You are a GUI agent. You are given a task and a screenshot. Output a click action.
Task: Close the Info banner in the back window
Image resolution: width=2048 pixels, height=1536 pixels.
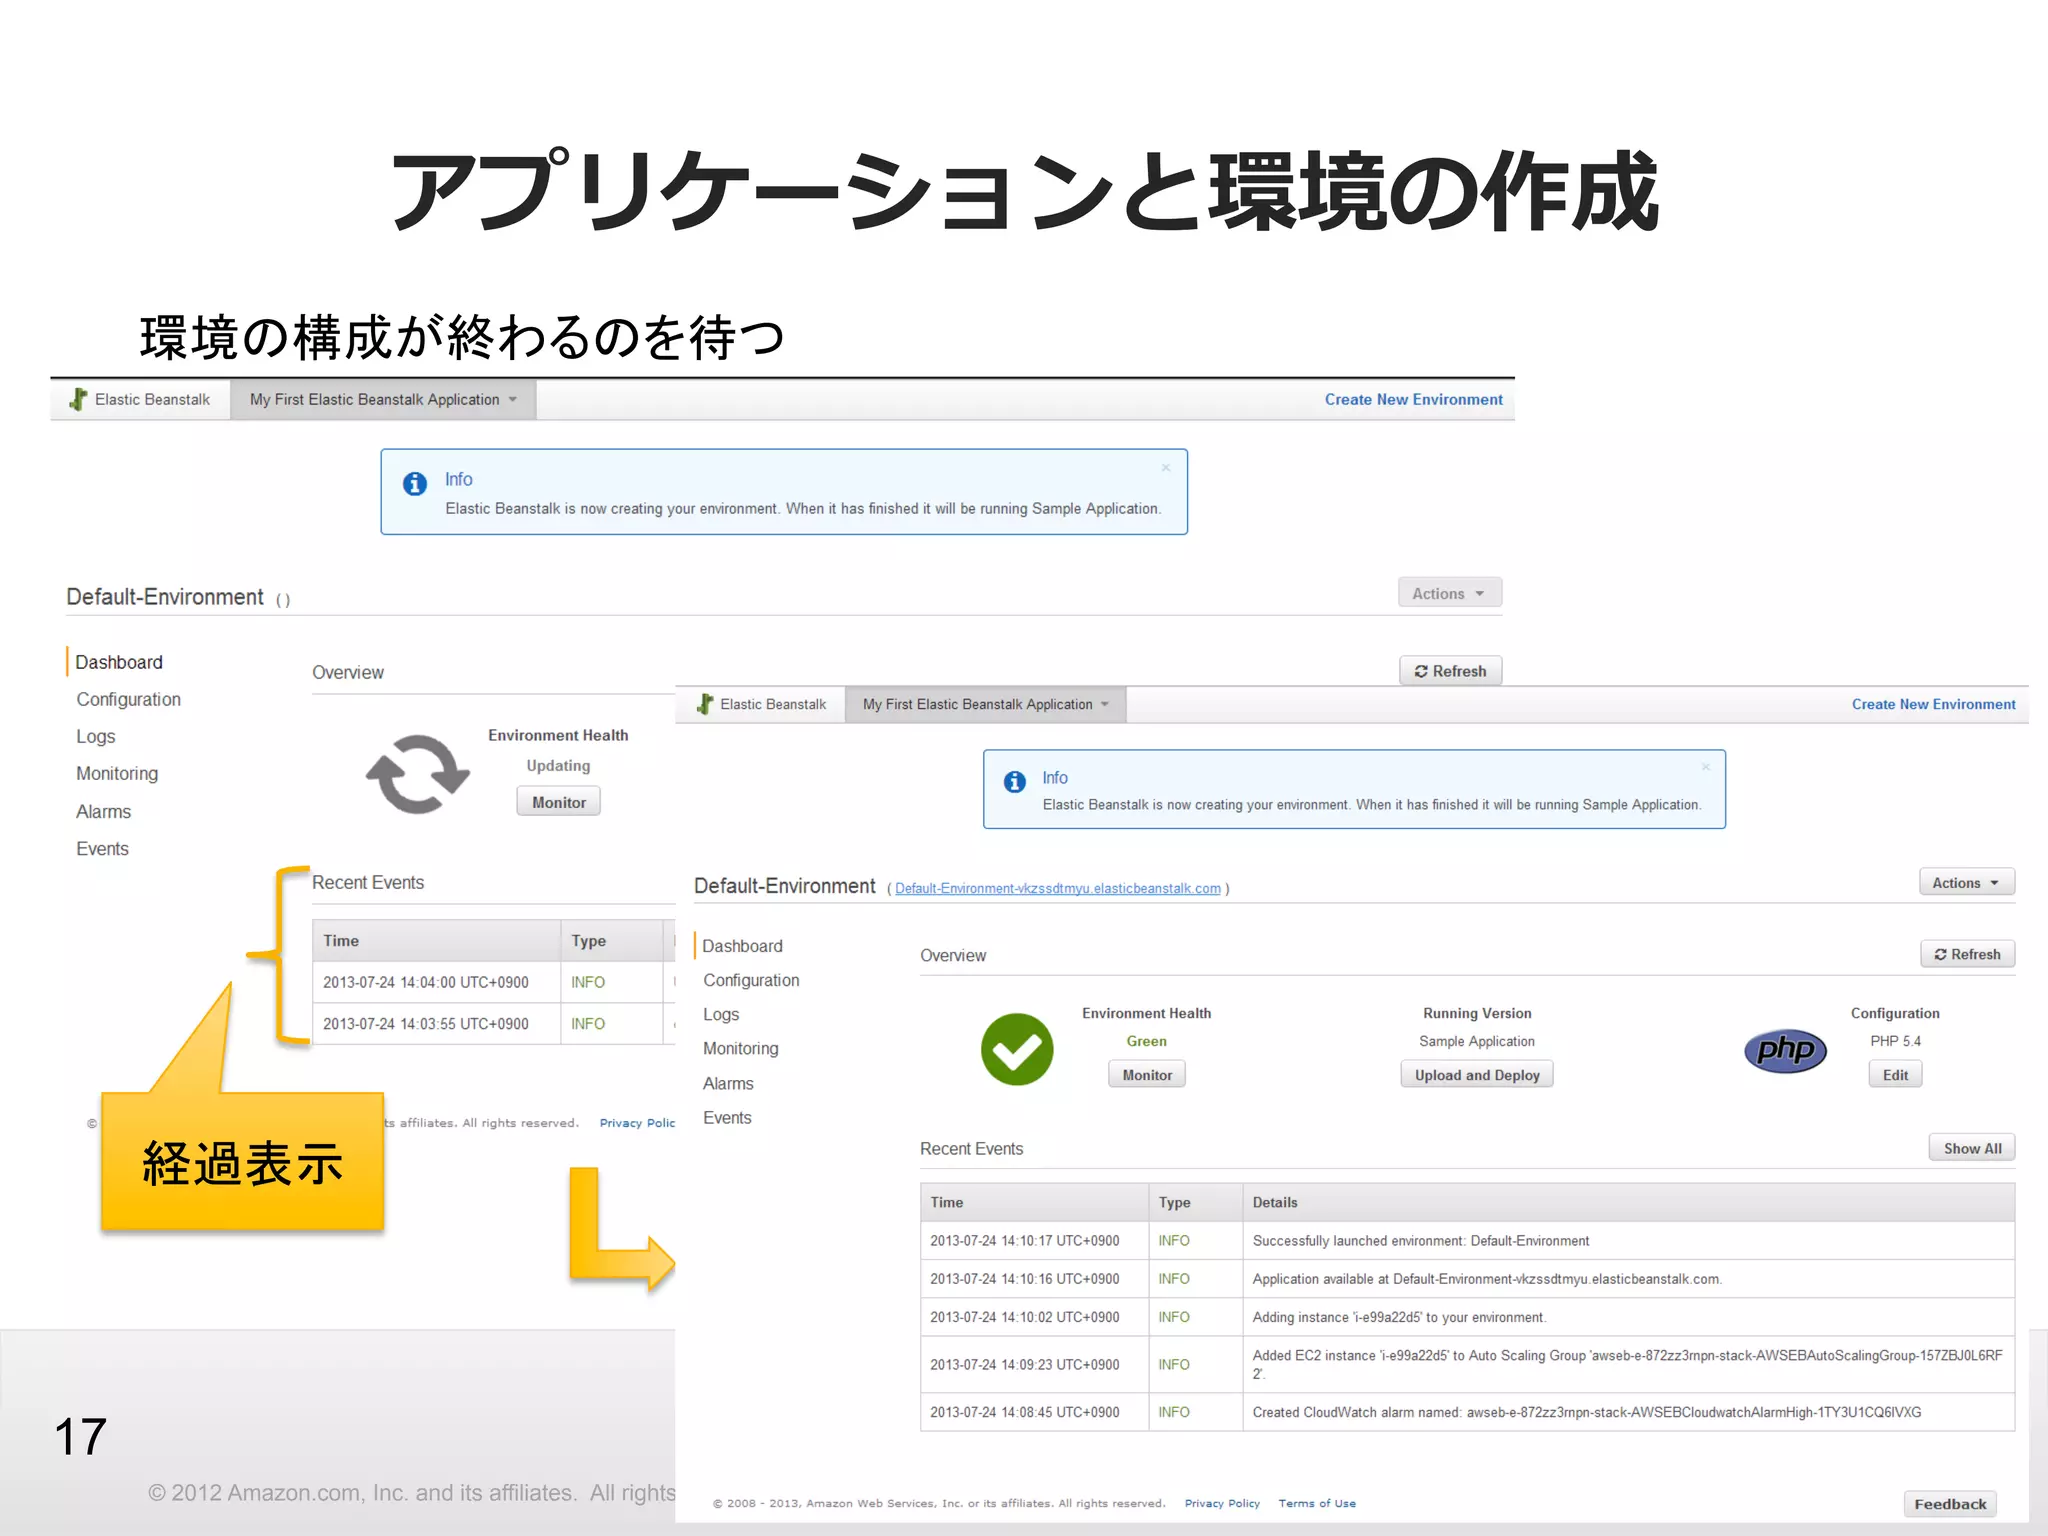coord(1166,468)
